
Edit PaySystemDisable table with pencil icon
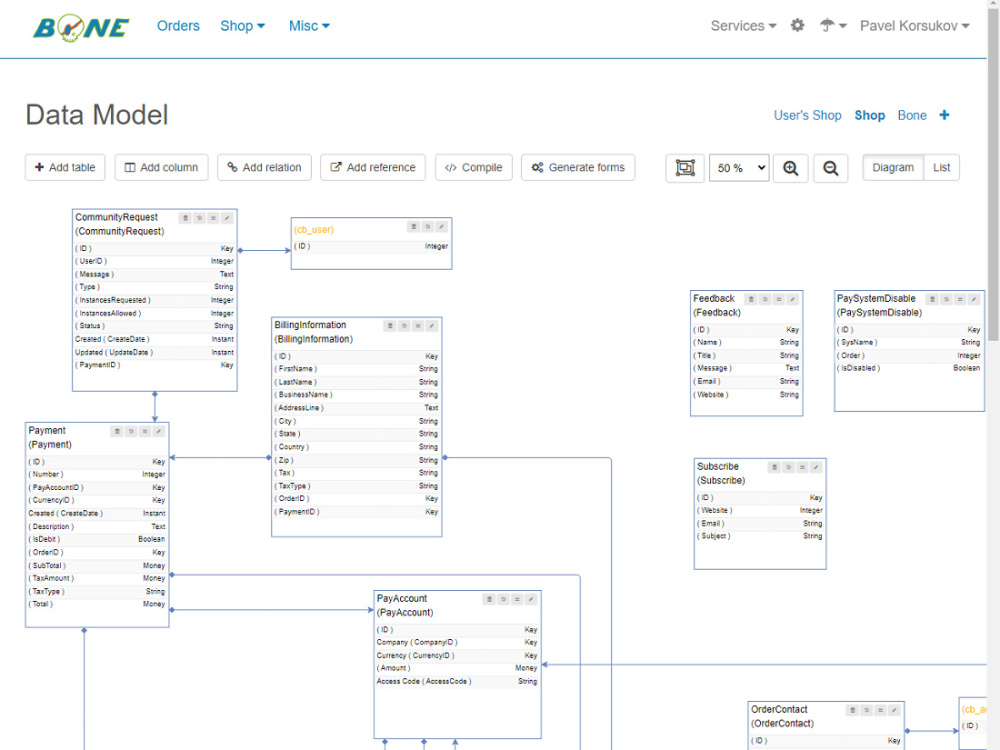(x=974, y=299)
